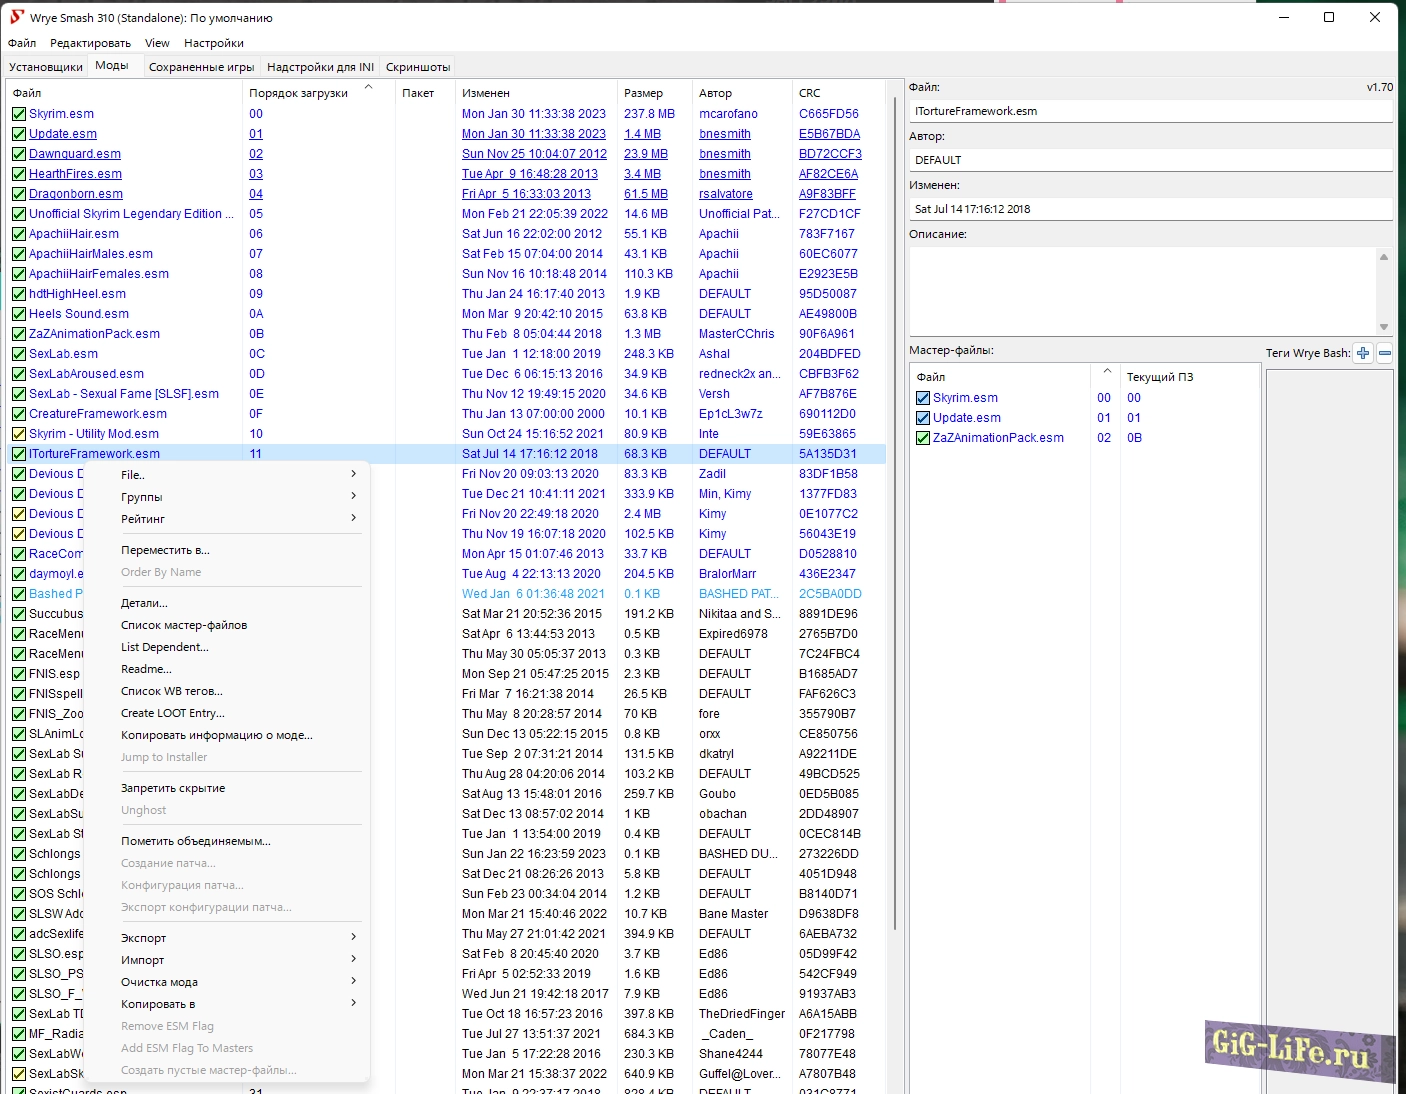Click the Wrye Smash icon in title bar
Image resolution: width=1406 pixels, height=1094 pixels.
tap(16, 17)
